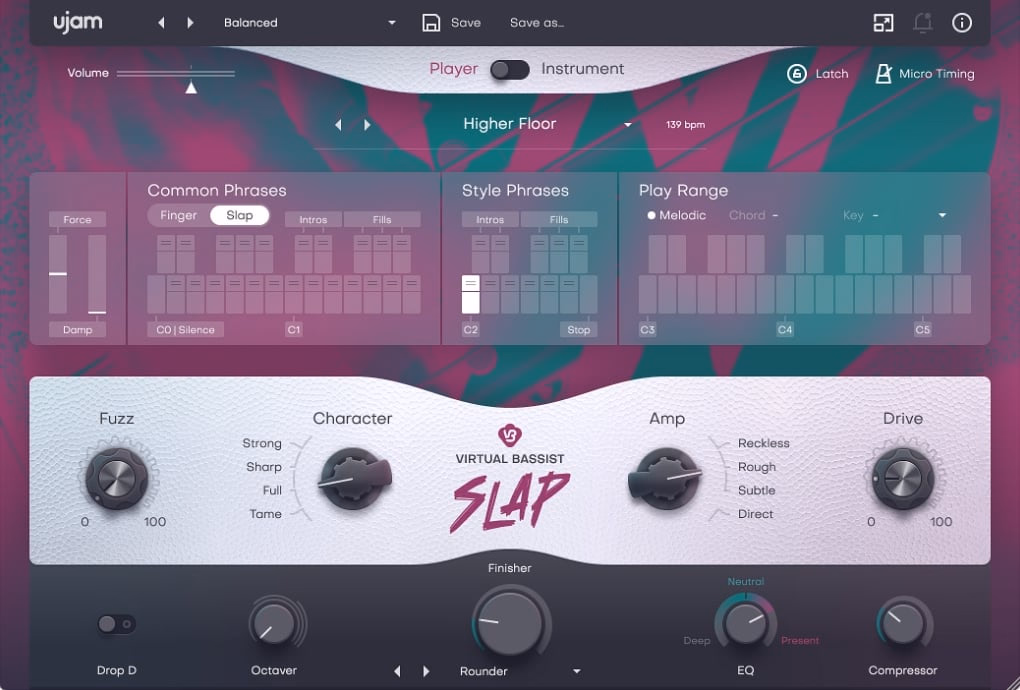The height and width of the screenshot is (690, 1020).
Task: Go to previous preset with top left arrow
Action: (161, 23)
